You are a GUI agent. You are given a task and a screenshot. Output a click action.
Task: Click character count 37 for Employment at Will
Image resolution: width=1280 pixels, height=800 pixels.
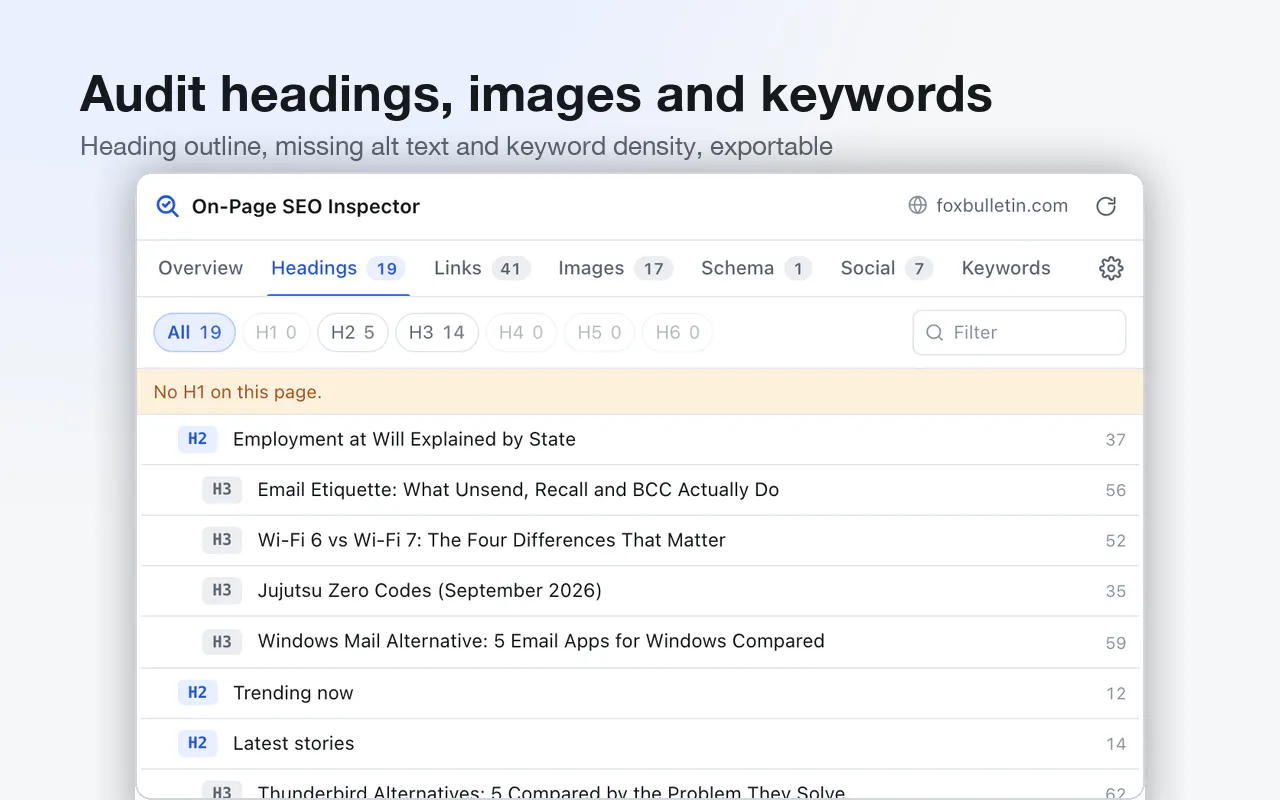pos(1116,440)
